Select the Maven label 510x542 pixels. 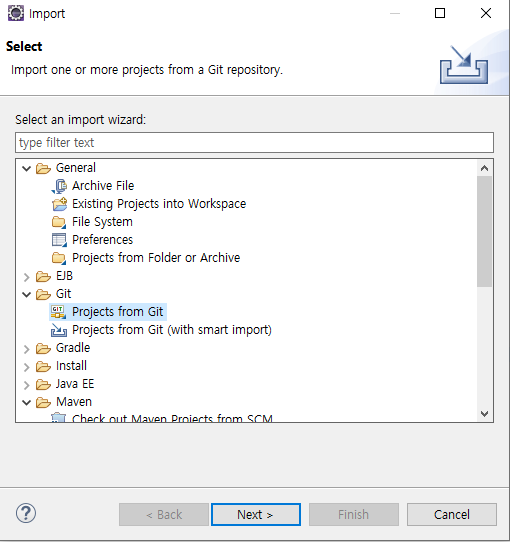[x=74, y=402]
